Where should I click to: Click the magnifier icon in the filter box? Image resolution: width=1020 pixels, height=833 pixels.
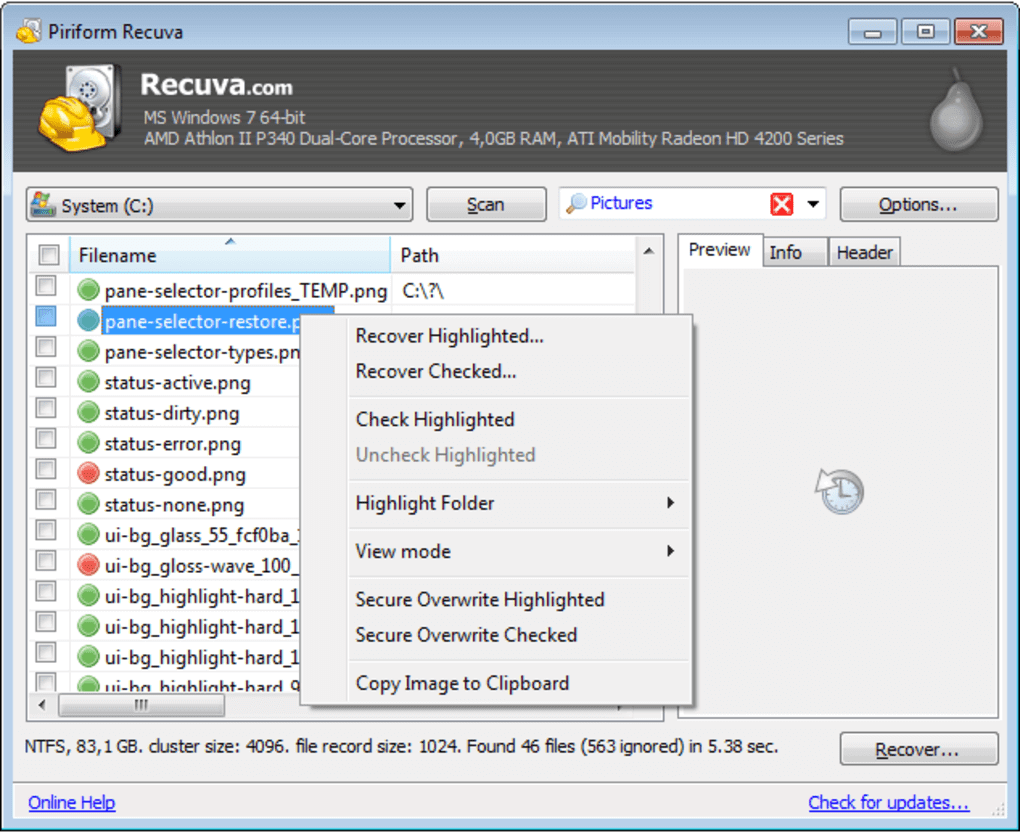pos(577,203)
